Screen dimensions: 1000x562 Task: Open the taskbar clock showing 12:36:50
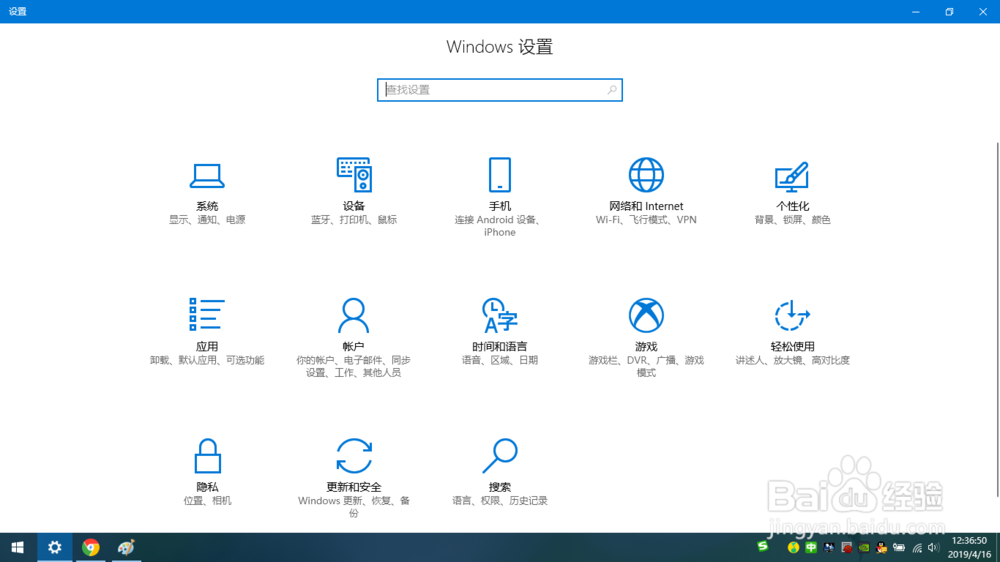tap(969, 547)
